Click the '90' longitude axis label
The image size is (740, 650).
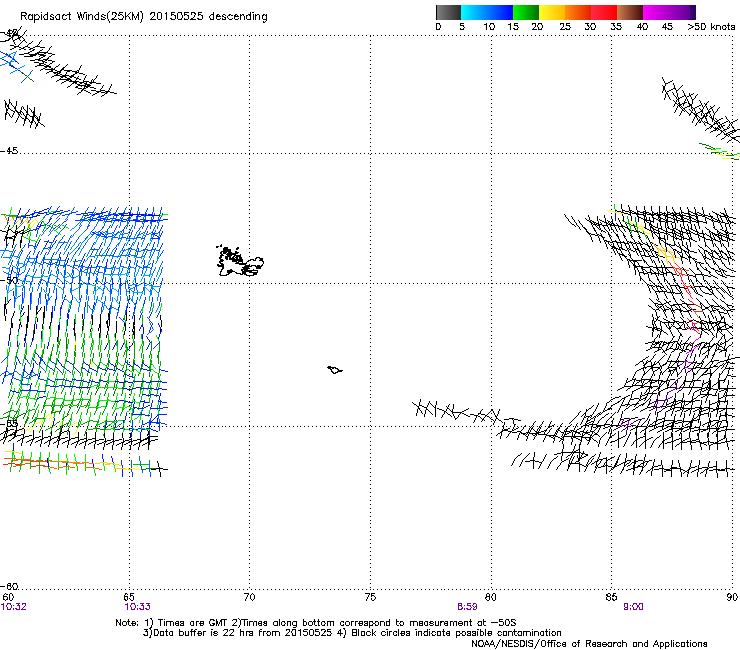point(732,597)
